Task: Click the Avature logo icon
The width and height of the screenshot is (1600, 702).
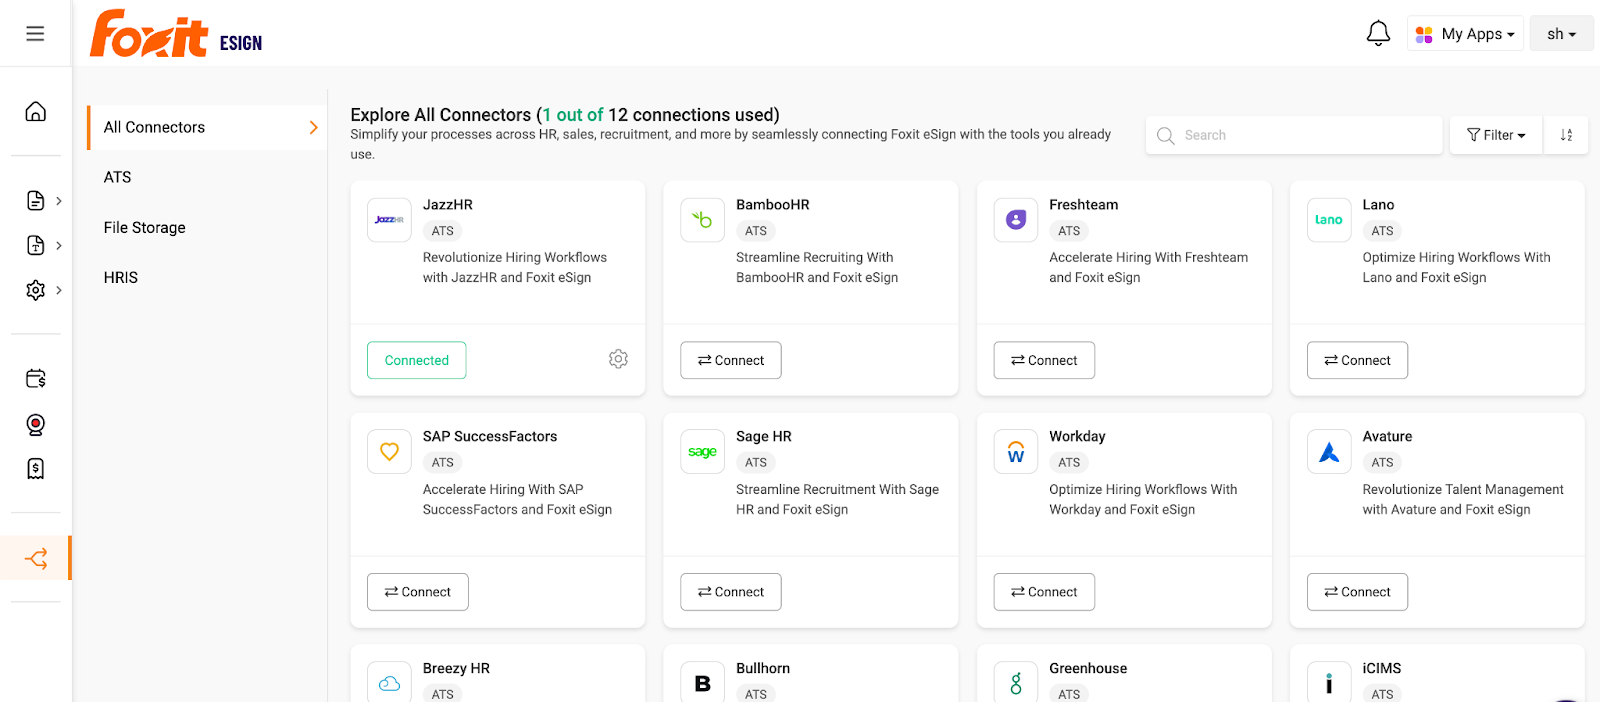Action: click(x=1329, y=452)
